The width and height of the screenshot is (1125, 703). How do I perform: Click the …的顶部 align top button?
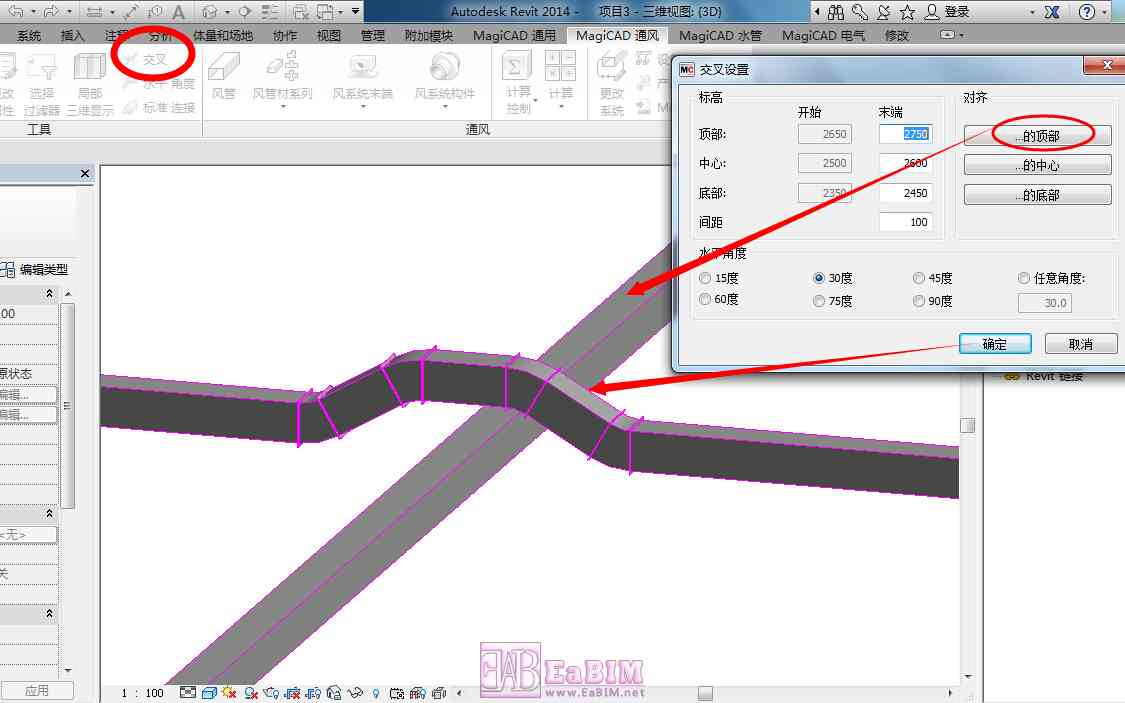pyautogui.click(x=1037, y=136)
